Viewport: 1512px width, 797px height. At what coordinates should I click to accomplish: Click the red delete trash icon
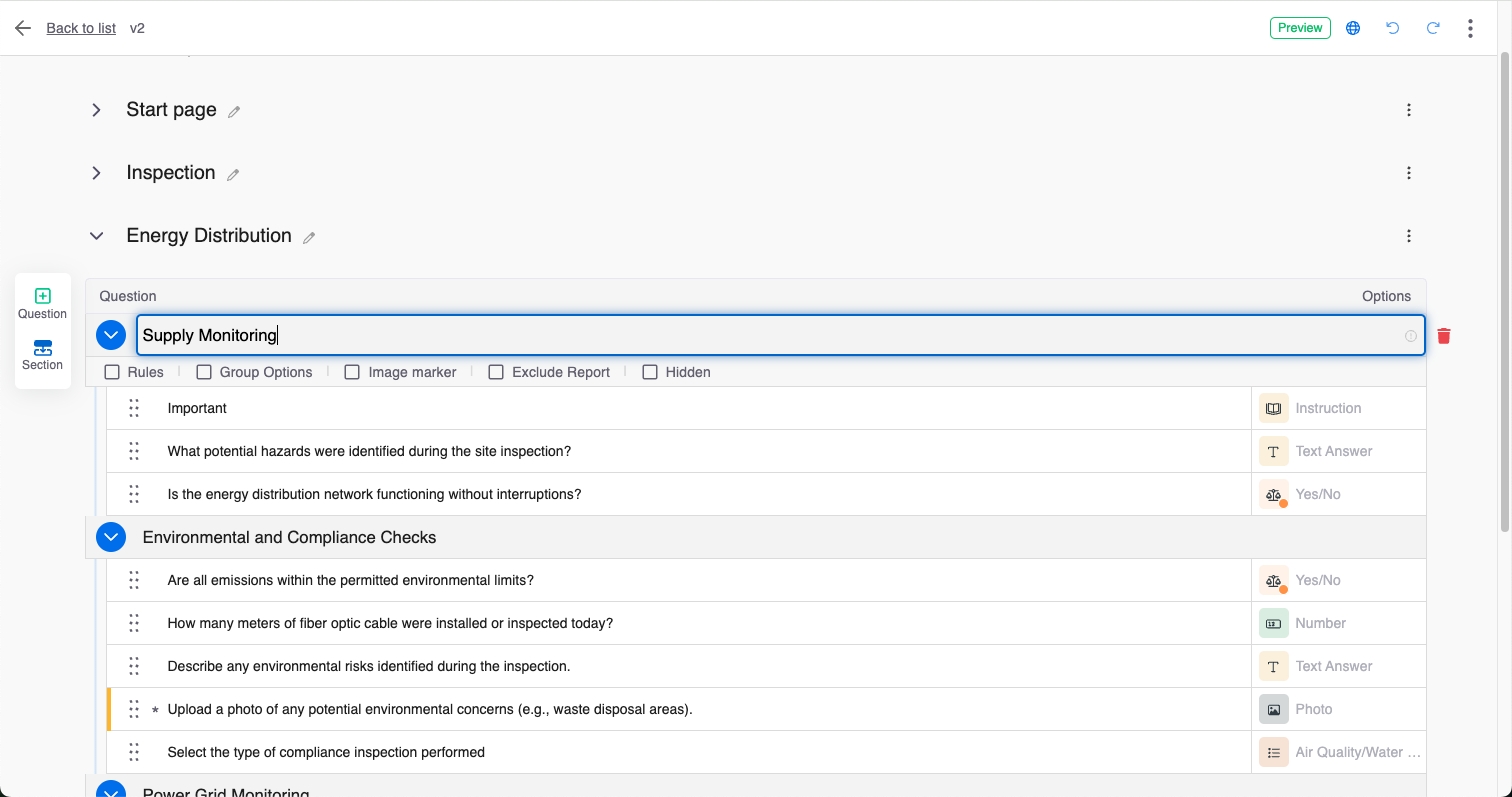click(x=1443, y=336)
